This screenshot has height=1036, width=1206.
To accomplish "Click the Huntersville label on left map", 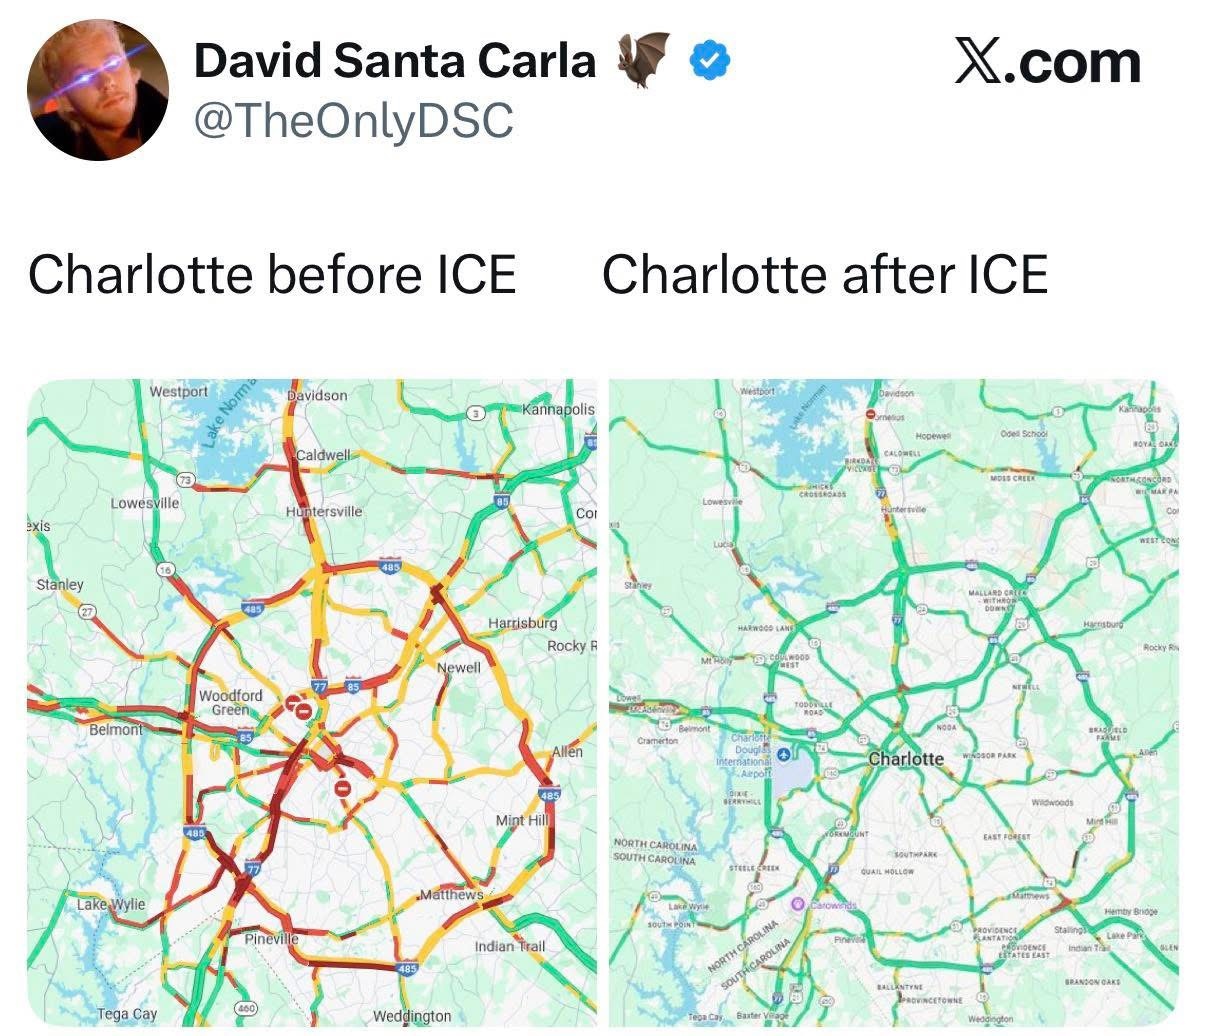I will pyautogui.click(x=324, y=511).
